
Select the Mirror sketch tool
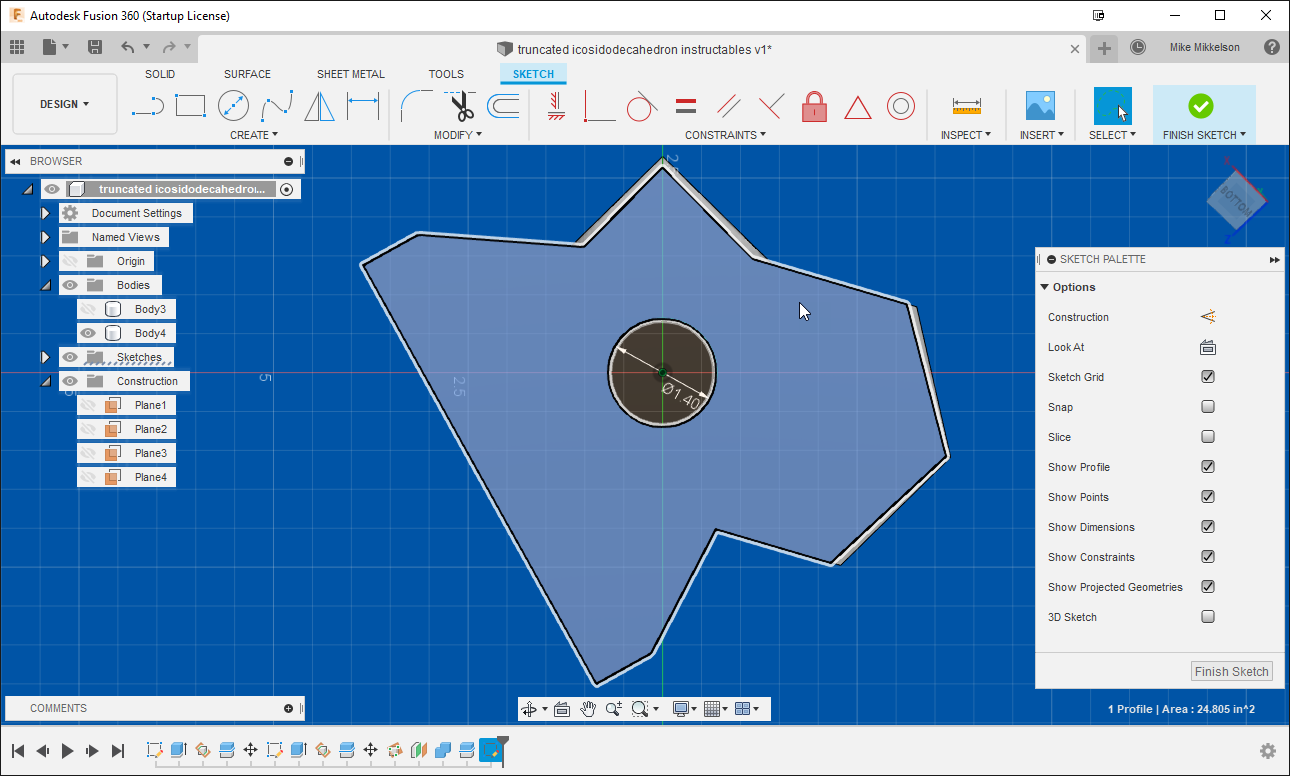point(318,105)
